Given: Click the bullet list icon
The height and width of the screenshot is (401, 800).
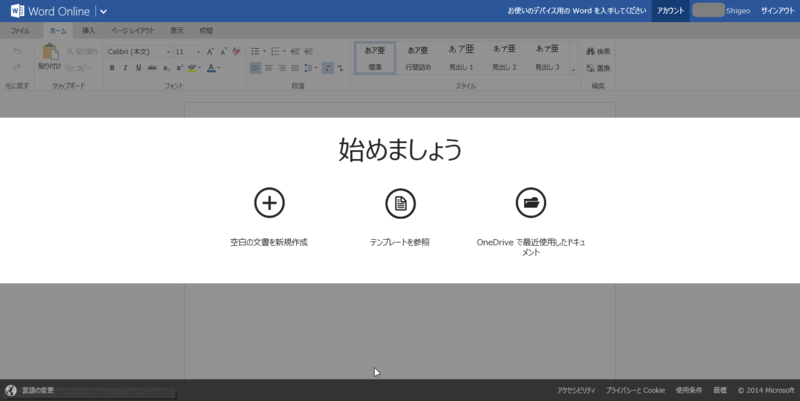Looking at the screenshot, I should pos(255,52).
